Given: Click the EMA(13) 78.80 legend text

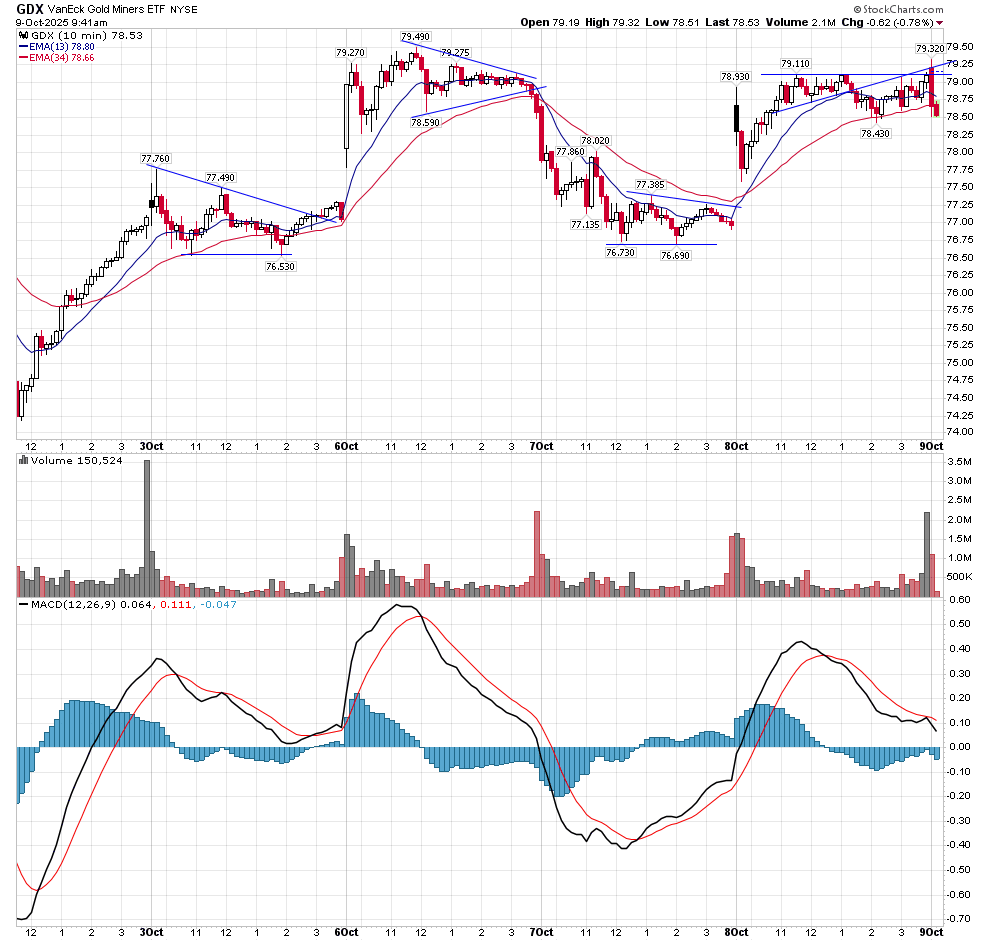Looking at the screenshot, I should (67, 46).
